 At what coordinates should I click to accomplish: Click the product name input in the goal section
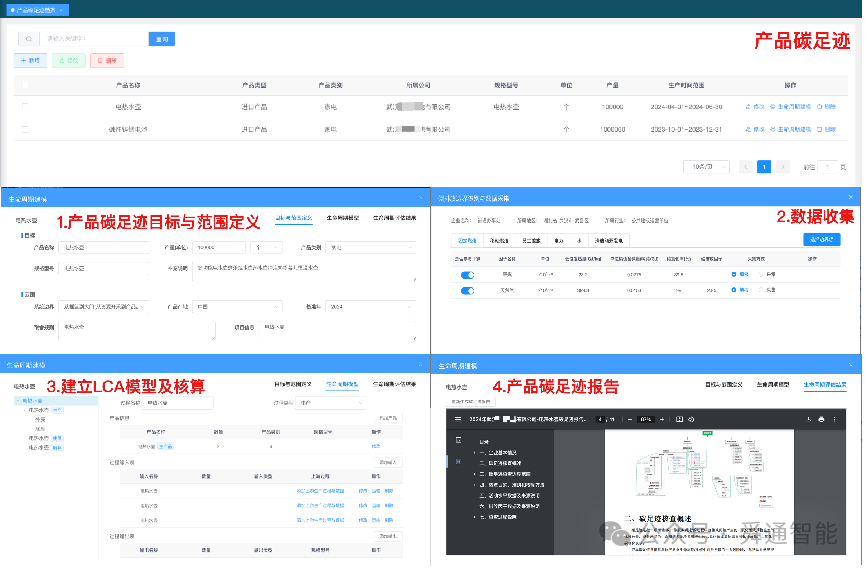click(104, 248)
